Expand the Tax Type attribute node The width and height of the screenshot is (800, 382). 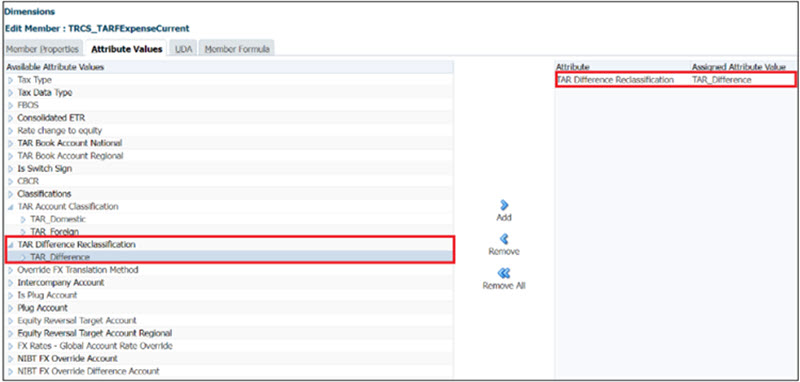[11, 80]
